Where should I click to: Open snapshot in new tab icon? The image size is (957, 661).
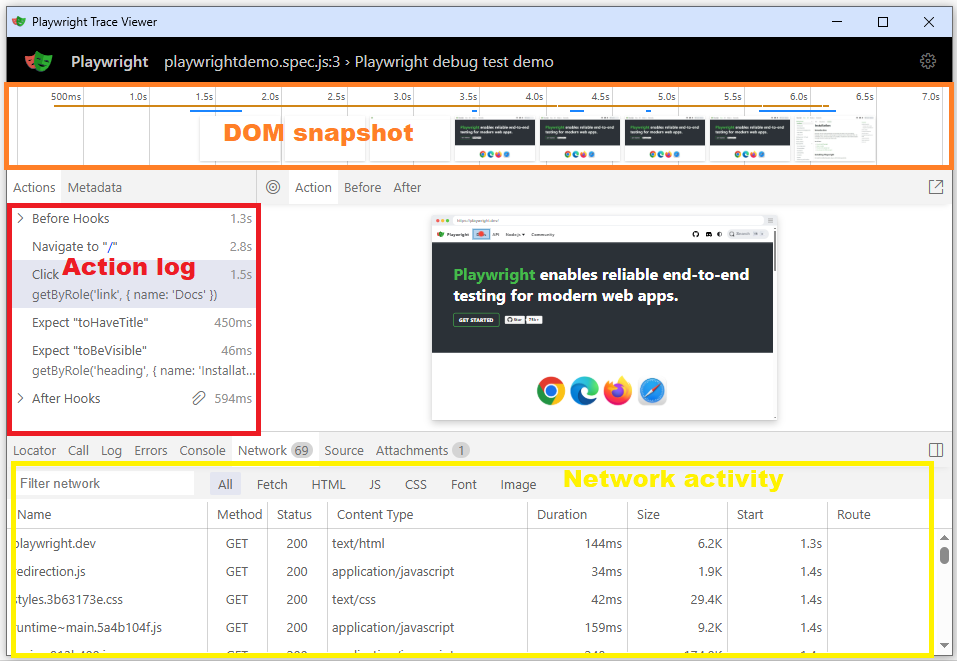click(x=936, y=187)
